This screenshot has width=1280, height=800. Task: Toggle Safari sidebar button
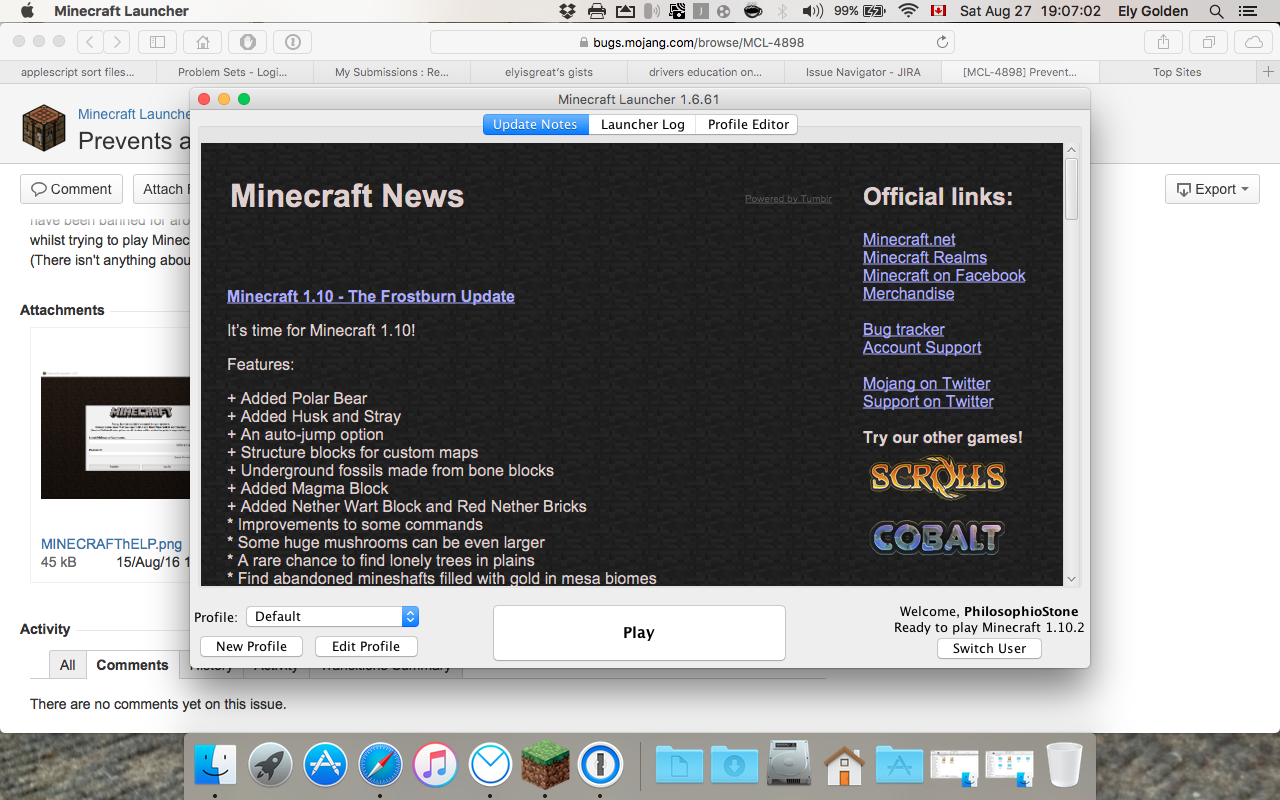[x=157, y=42]
